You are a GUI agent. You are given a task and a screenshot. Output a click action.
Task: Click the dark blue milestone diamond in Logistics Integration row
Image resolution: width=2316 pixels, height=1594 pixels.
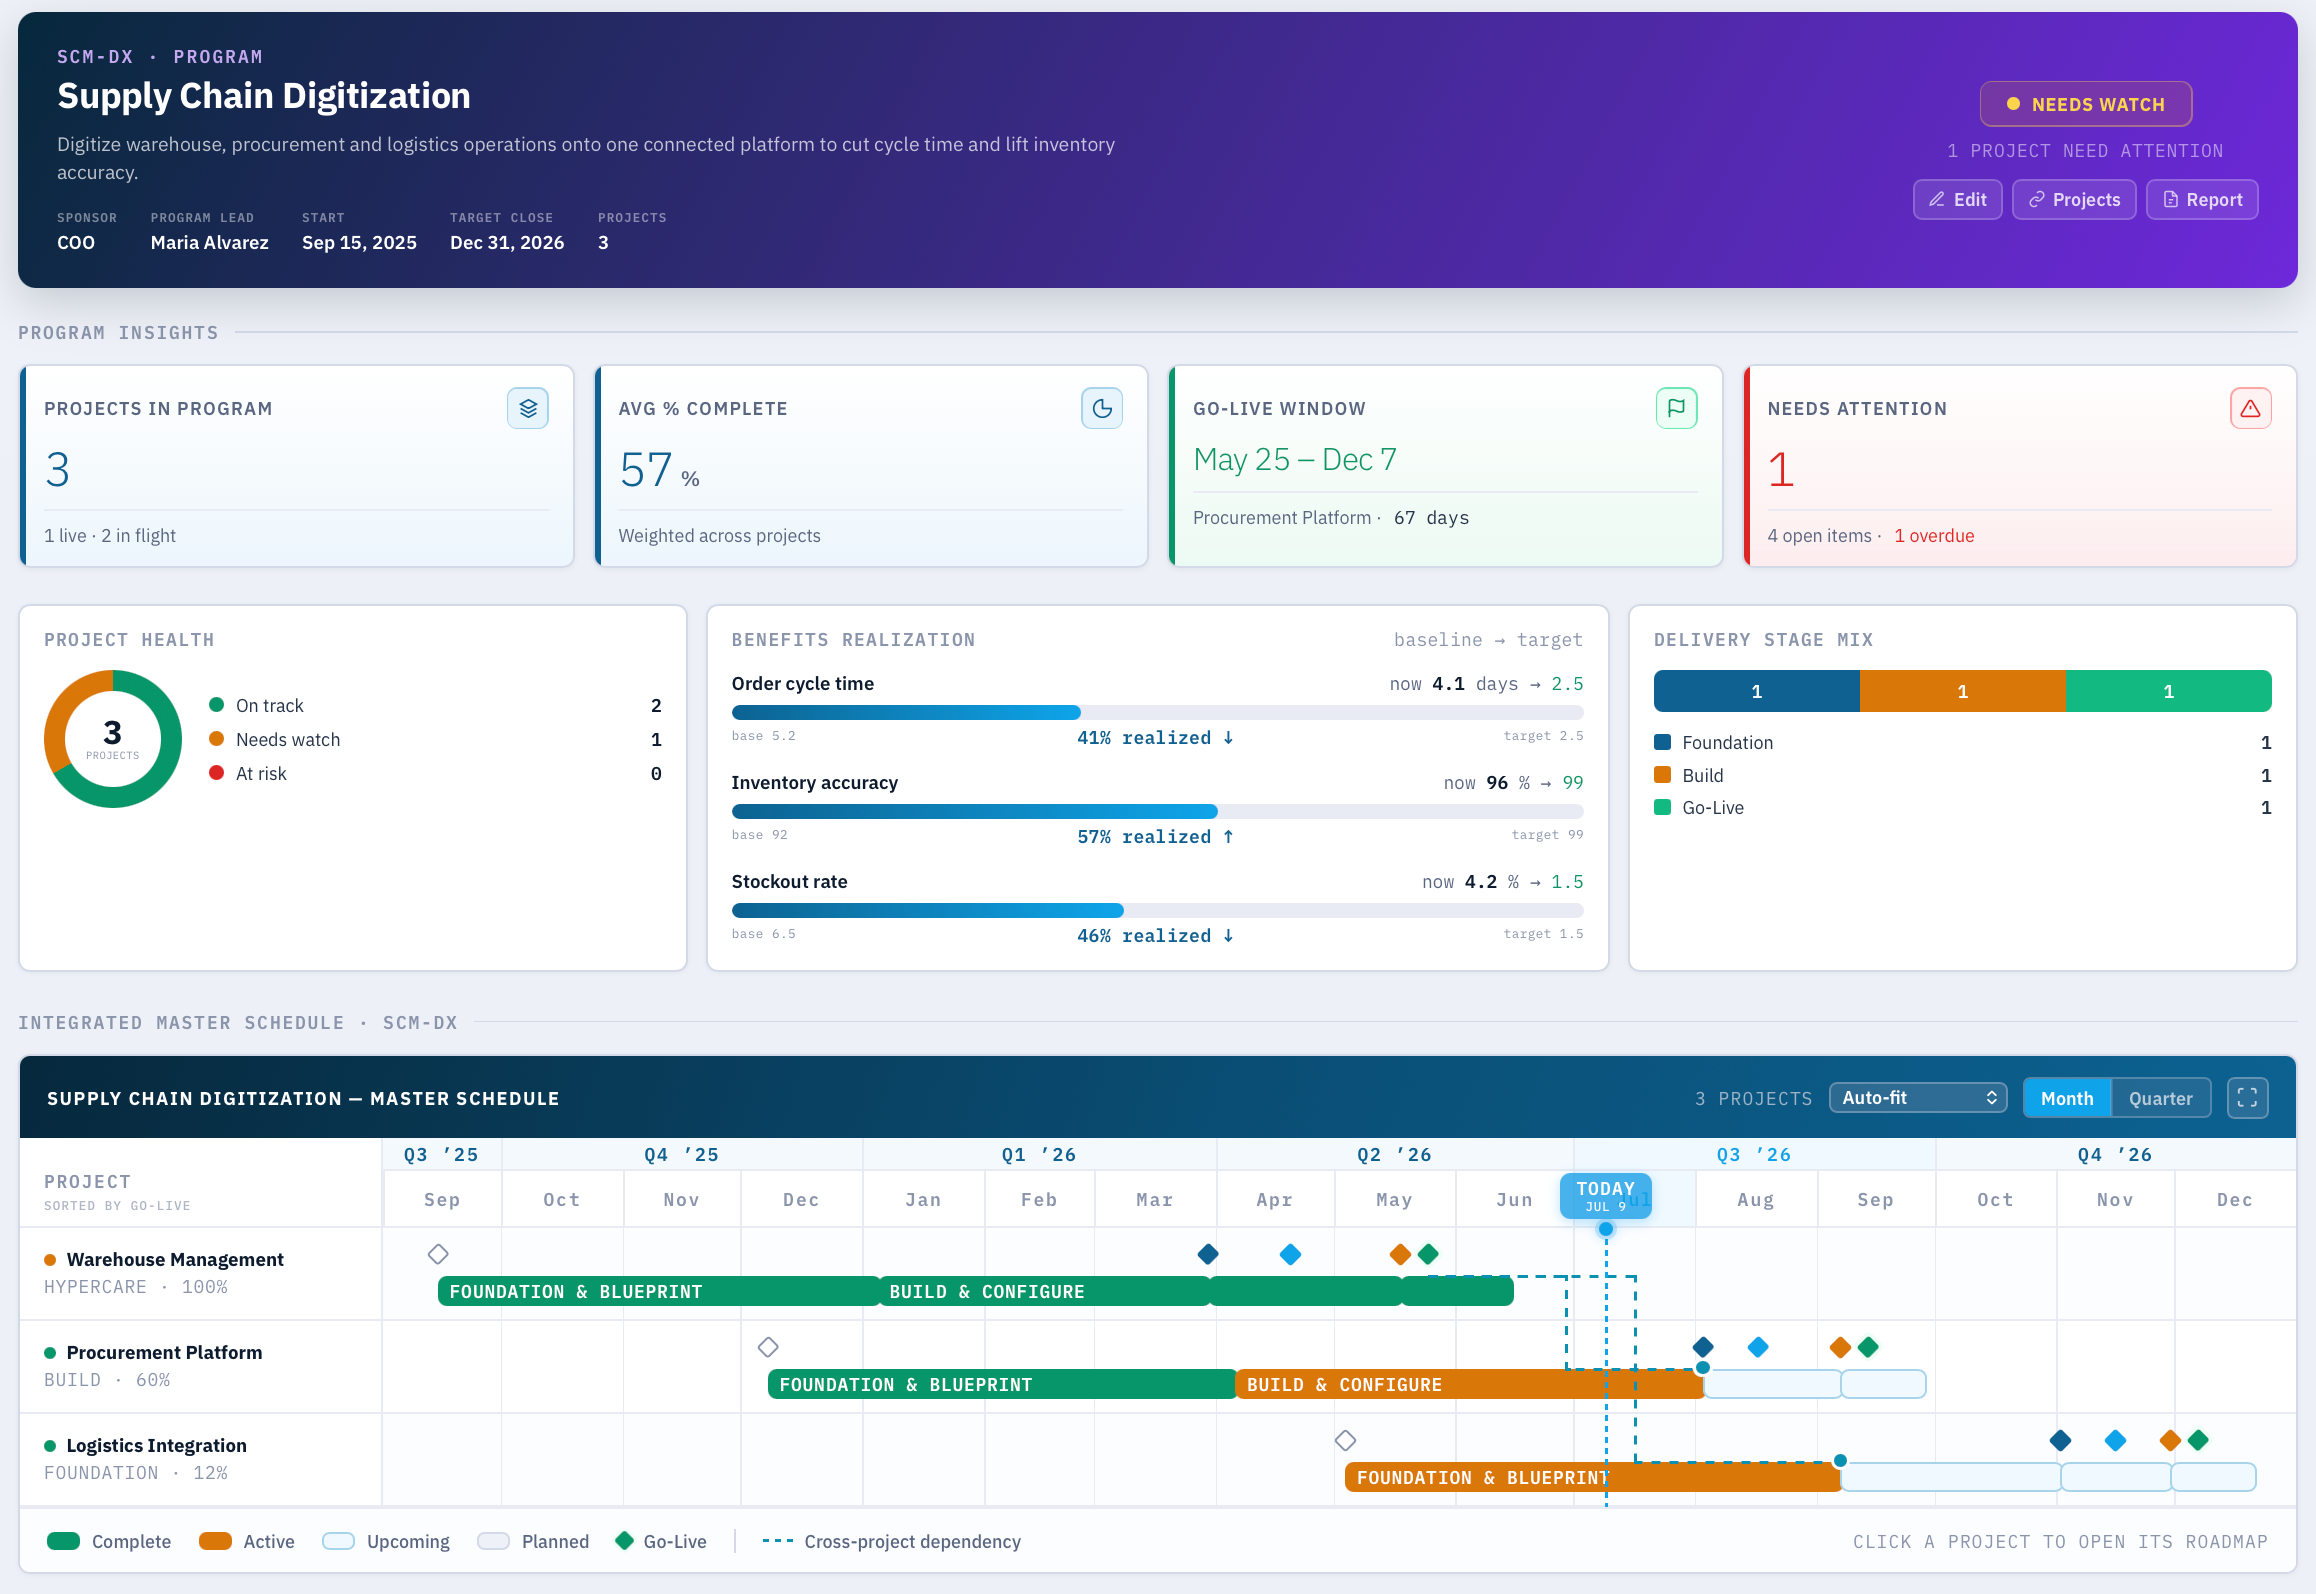click(2060, 1440)
